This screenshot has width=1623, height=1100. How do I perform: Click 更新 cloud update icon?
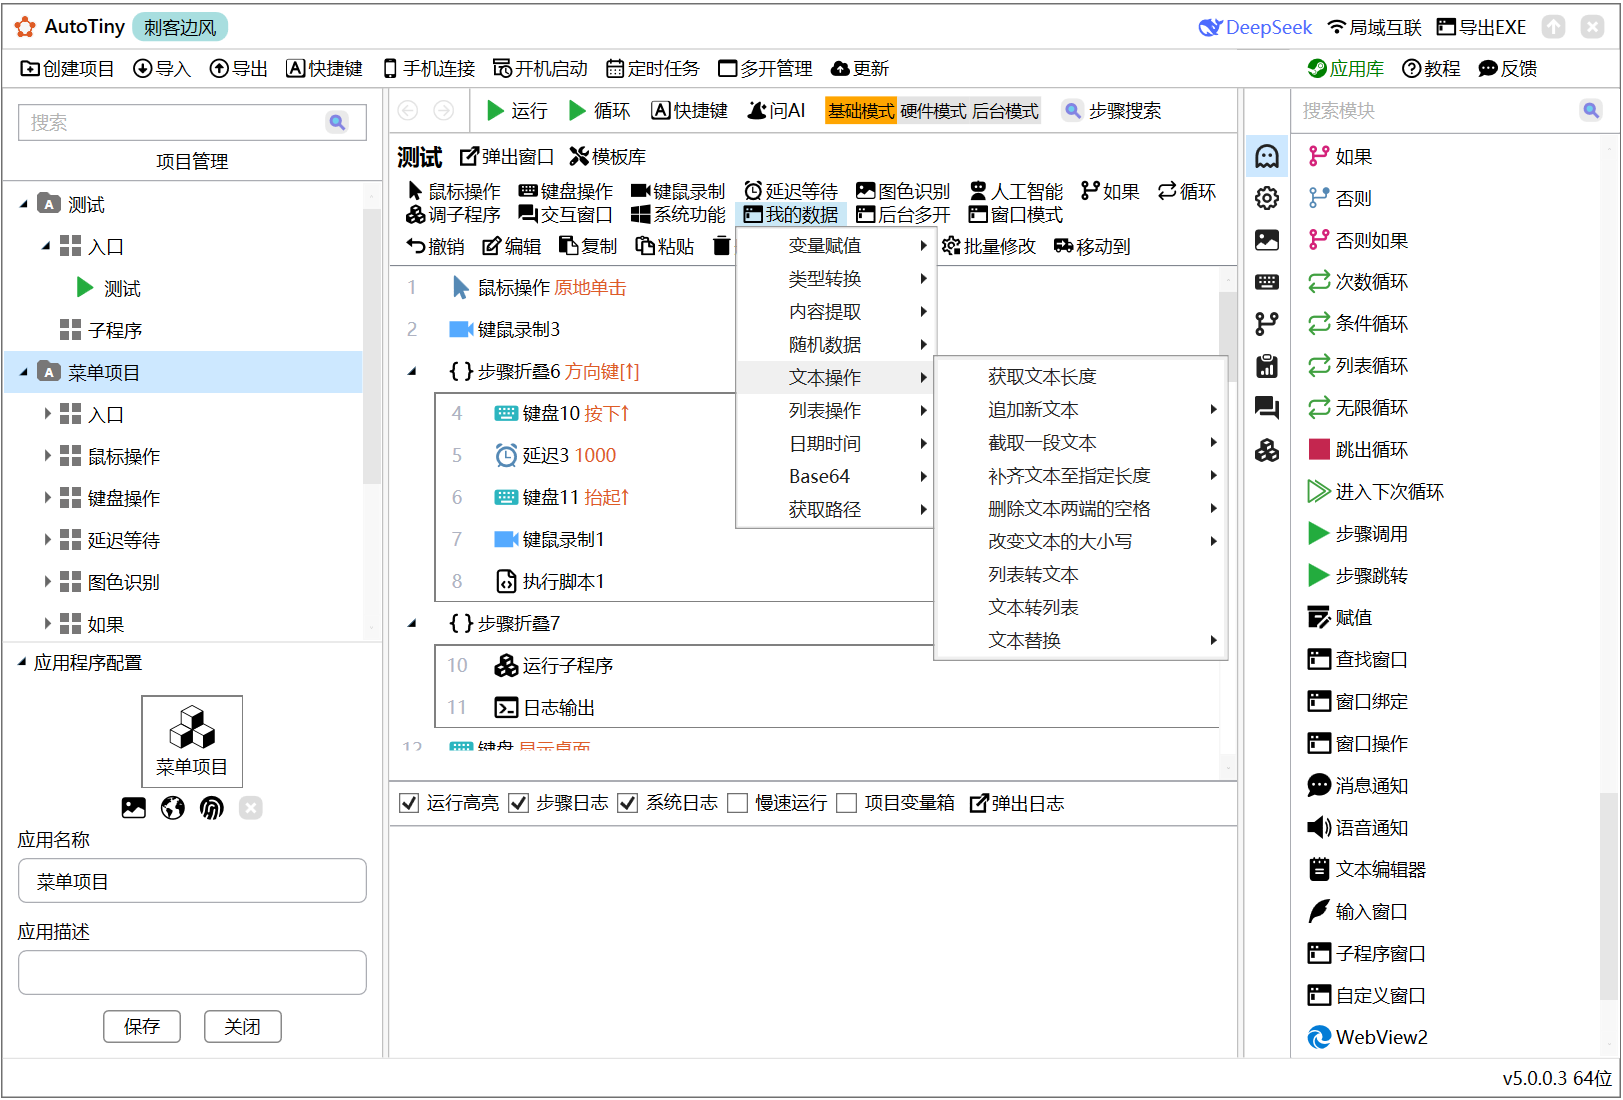coord(840,68)
